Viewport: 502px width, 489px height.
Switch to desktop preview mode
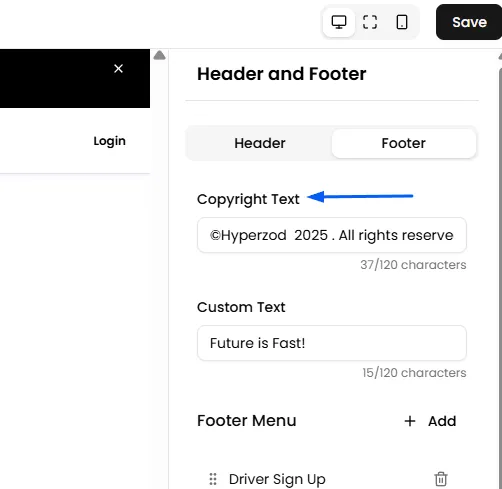tap(339, 22)
